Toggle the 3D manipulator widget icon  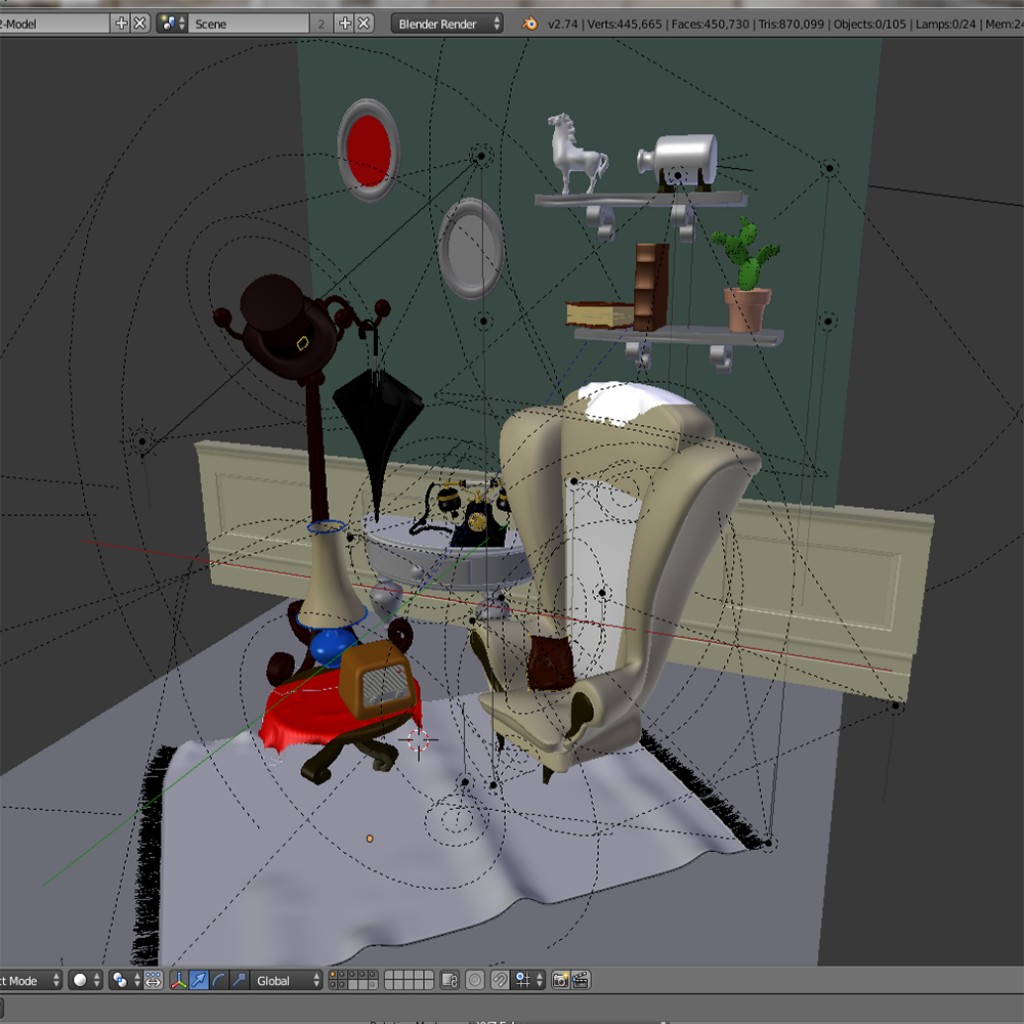tap(179, 980)
